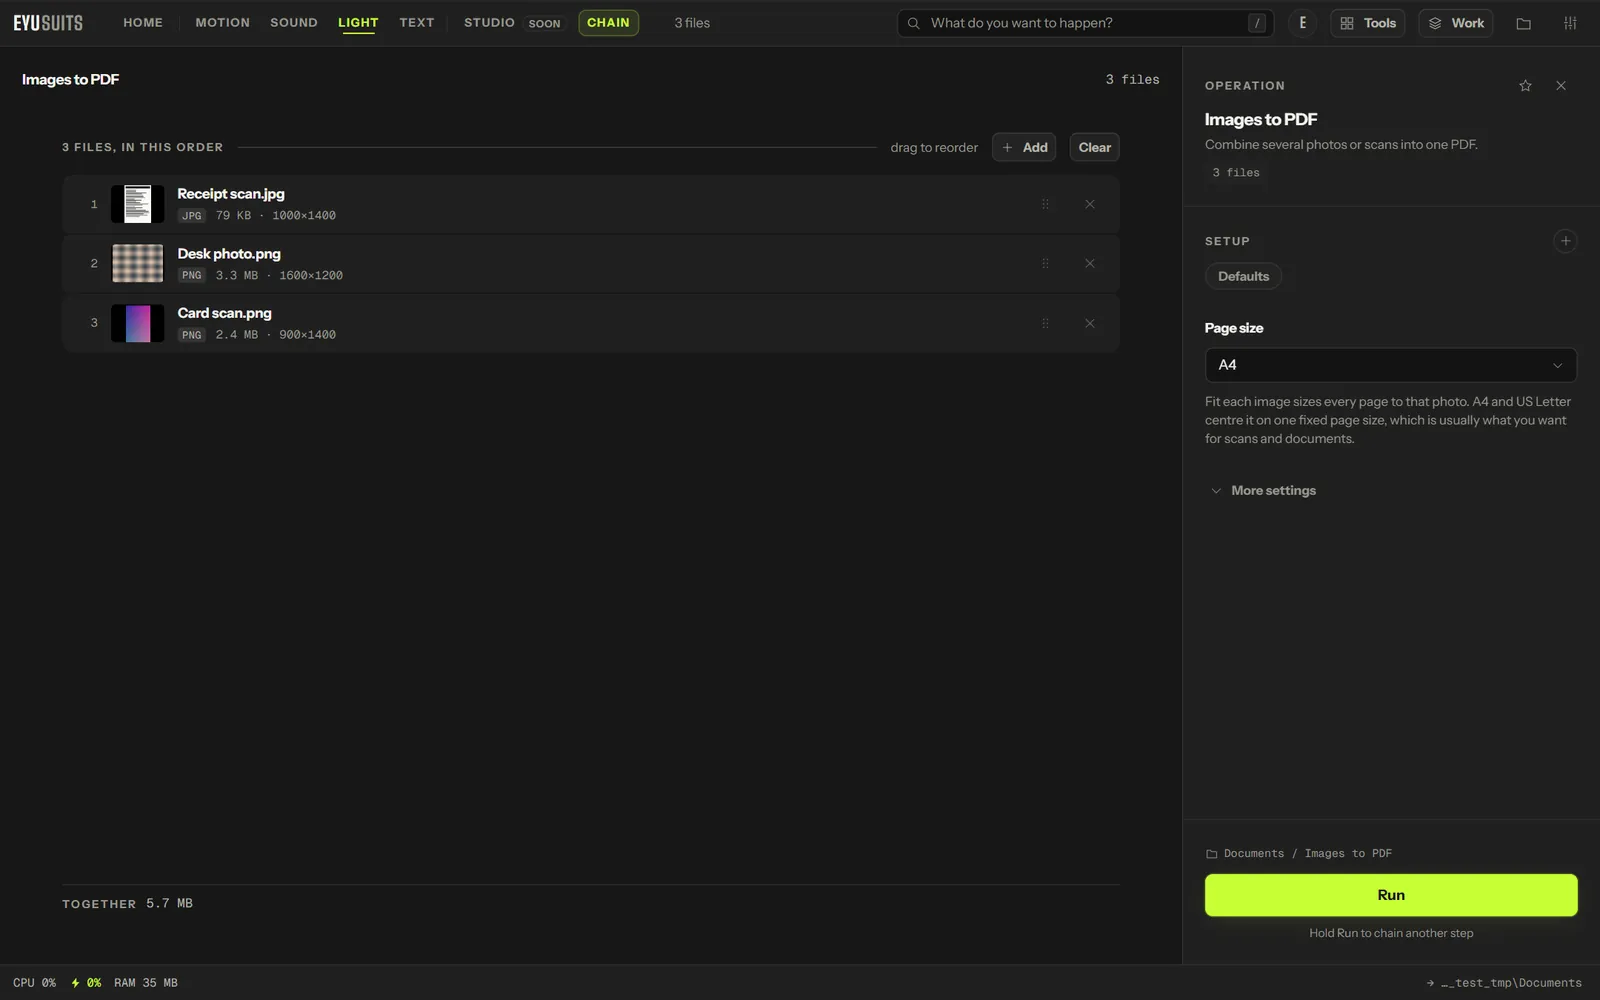
Task: Click the EVUSUITS logo
Action: [x=48, y=23]
